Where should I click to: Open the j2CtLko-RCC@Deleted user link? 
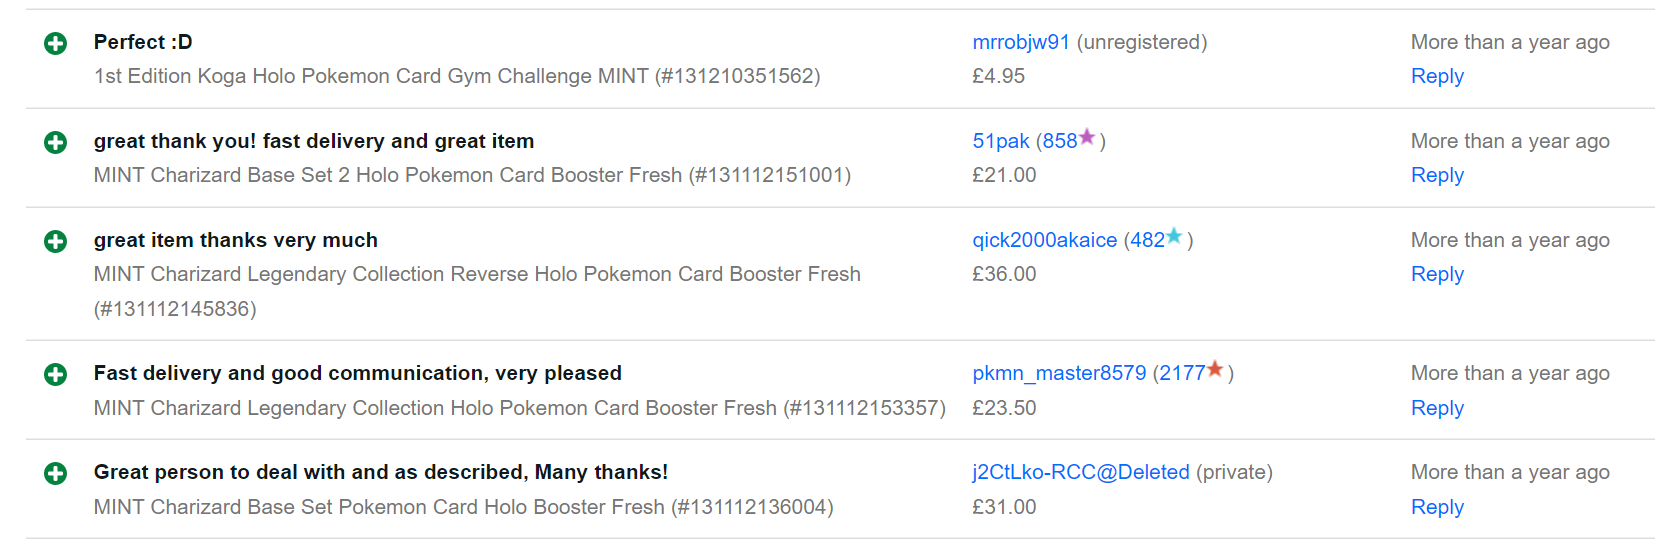click(x=1080, y=472)
